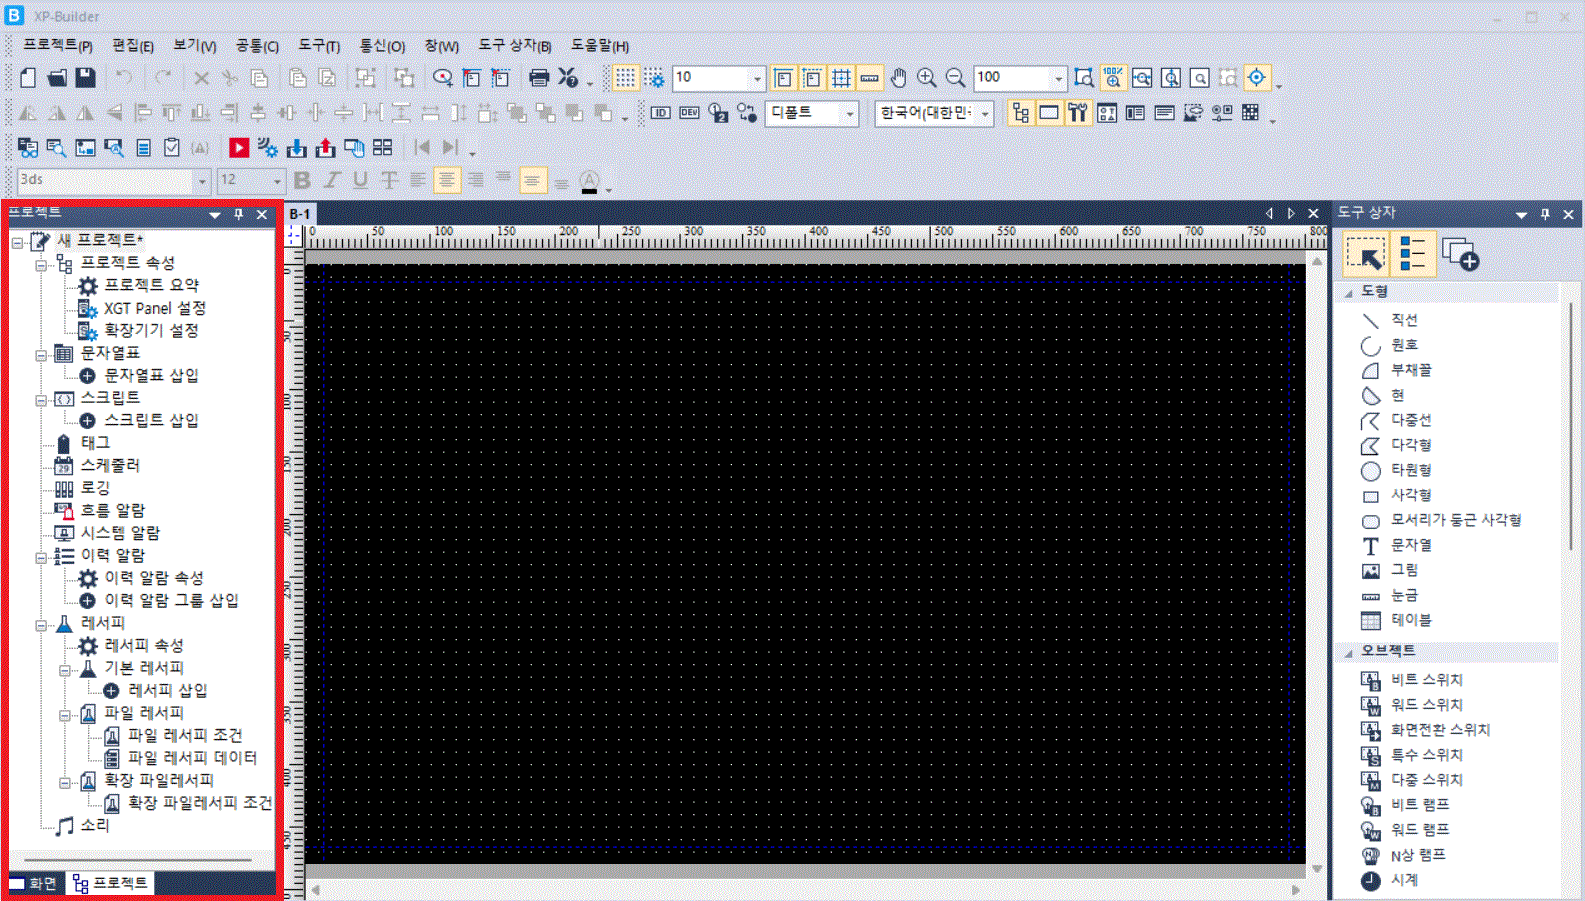The width and height of the screenshot is (1585, 901).
Task: Click the zoom in magnifier icon
Action: pos(927,78)
